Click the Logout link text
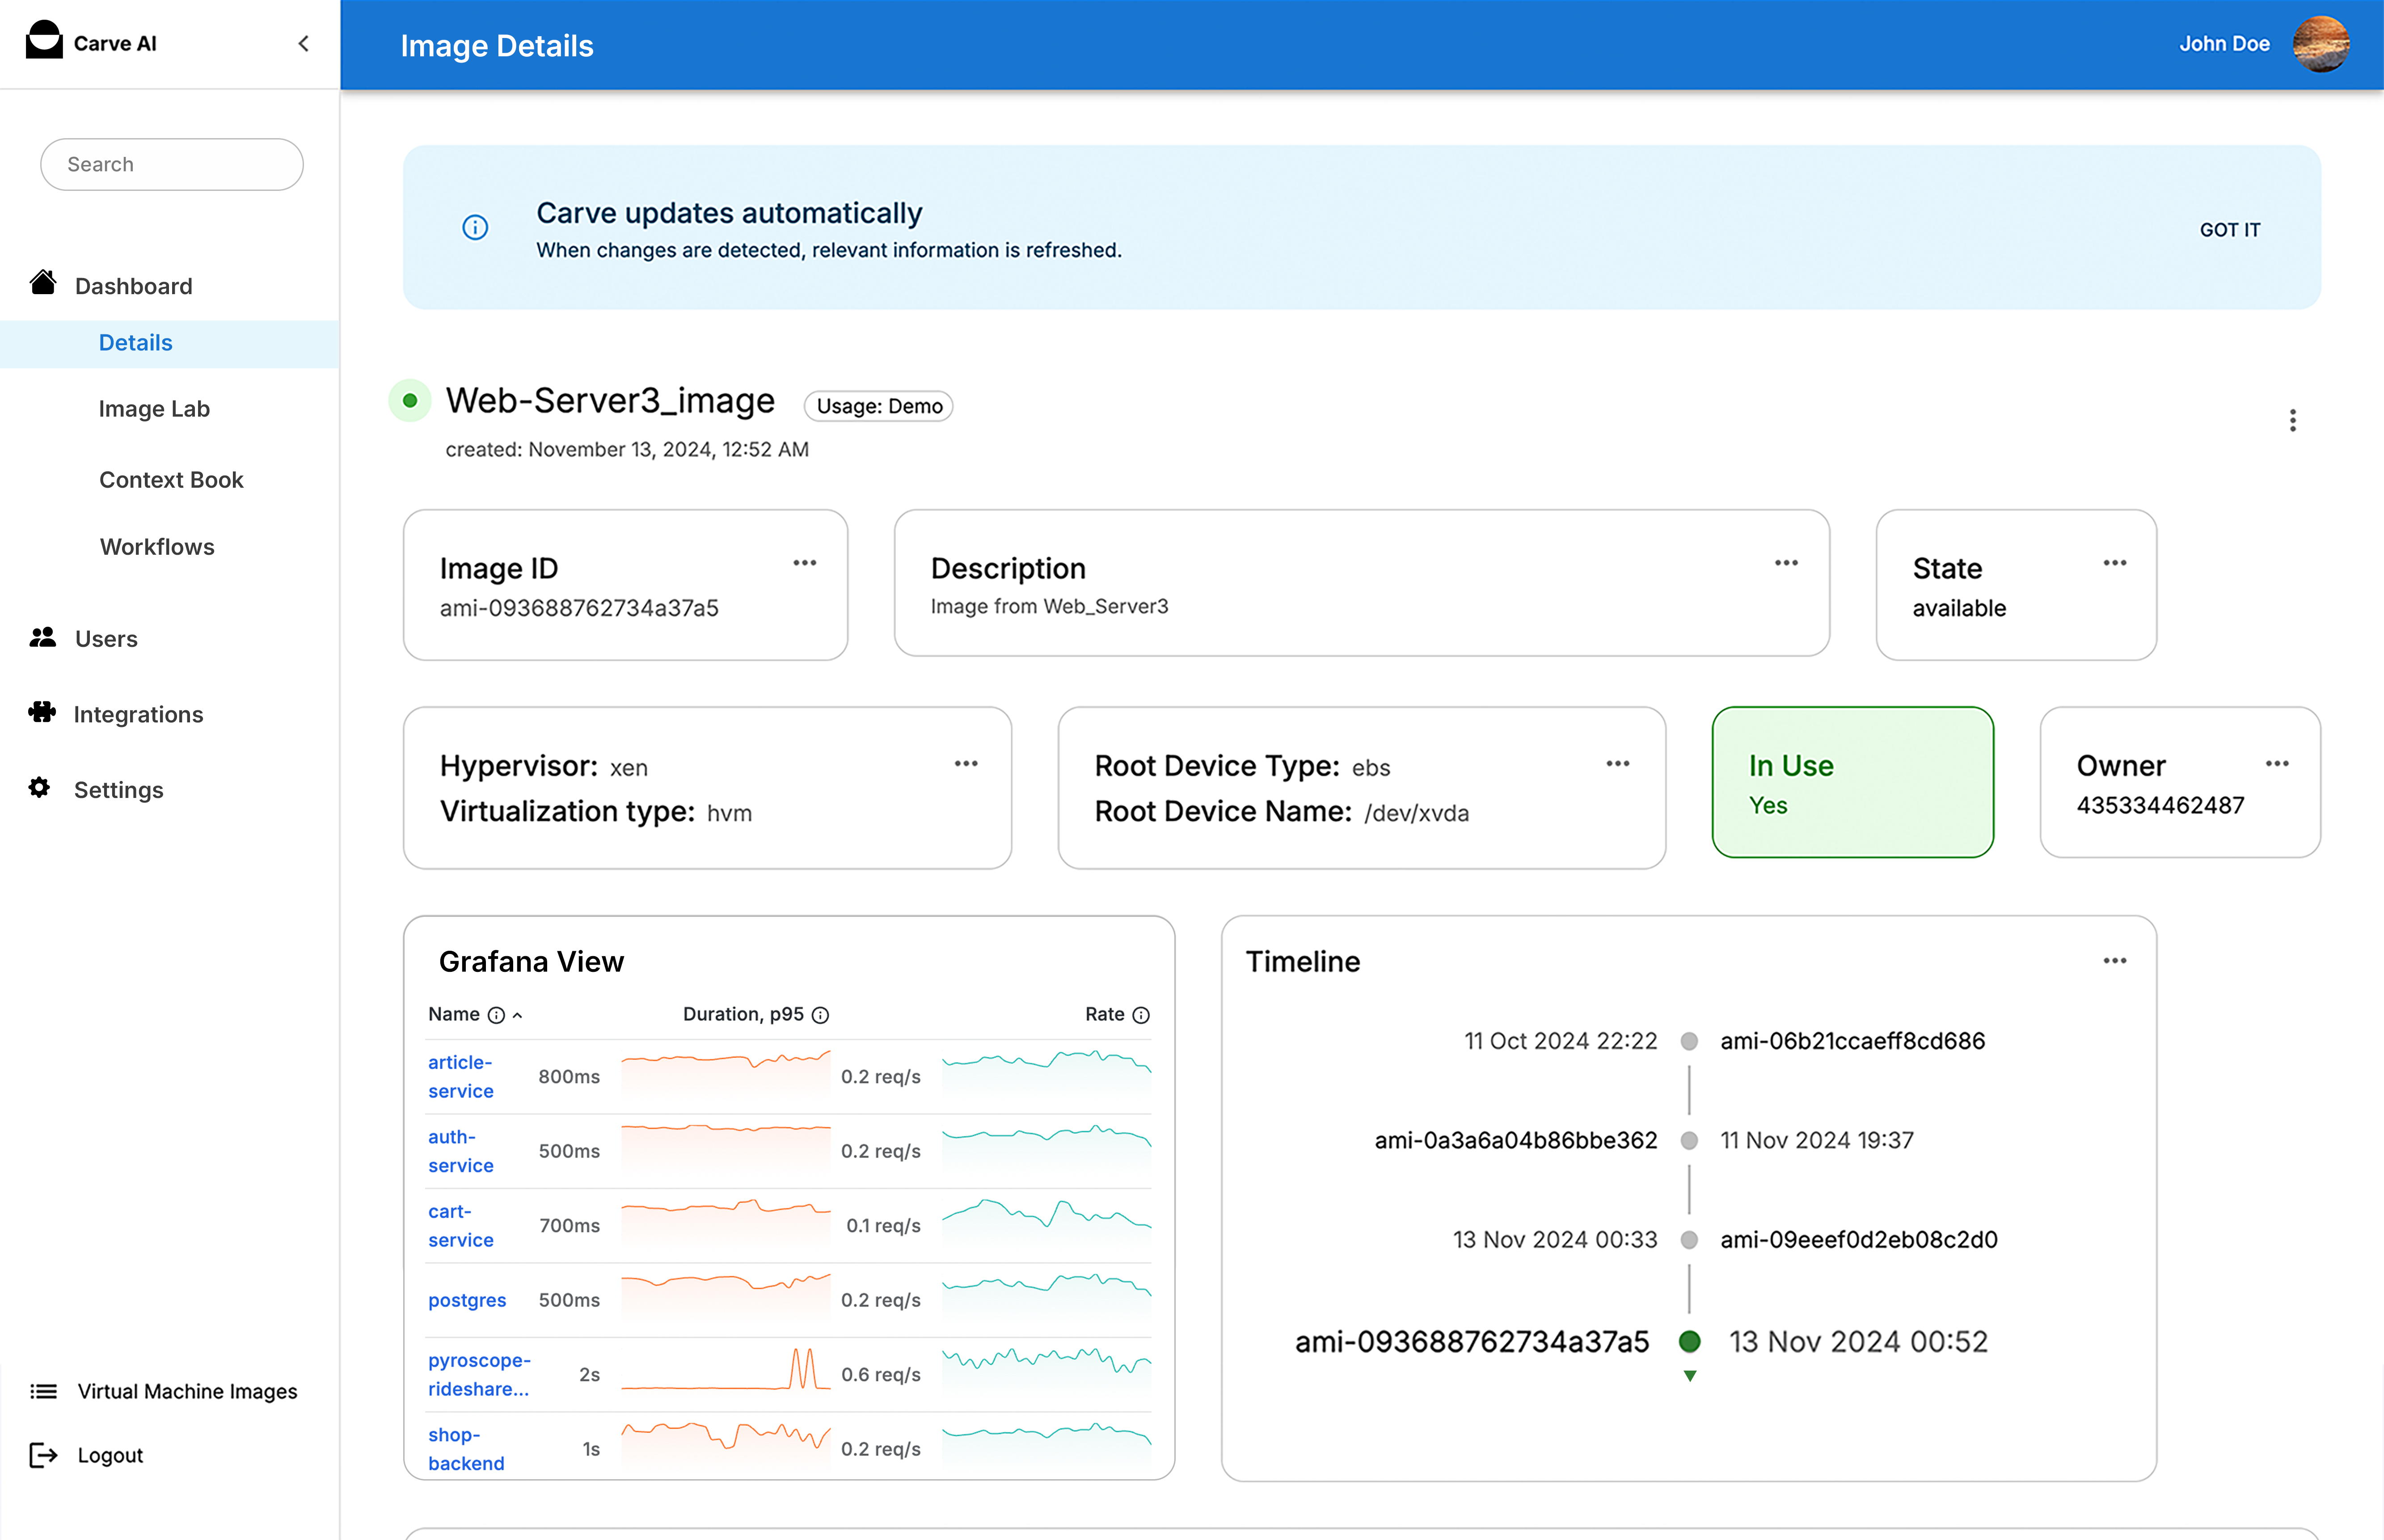Screen dimensions: 2384x1540 [x=110, y=1455]
